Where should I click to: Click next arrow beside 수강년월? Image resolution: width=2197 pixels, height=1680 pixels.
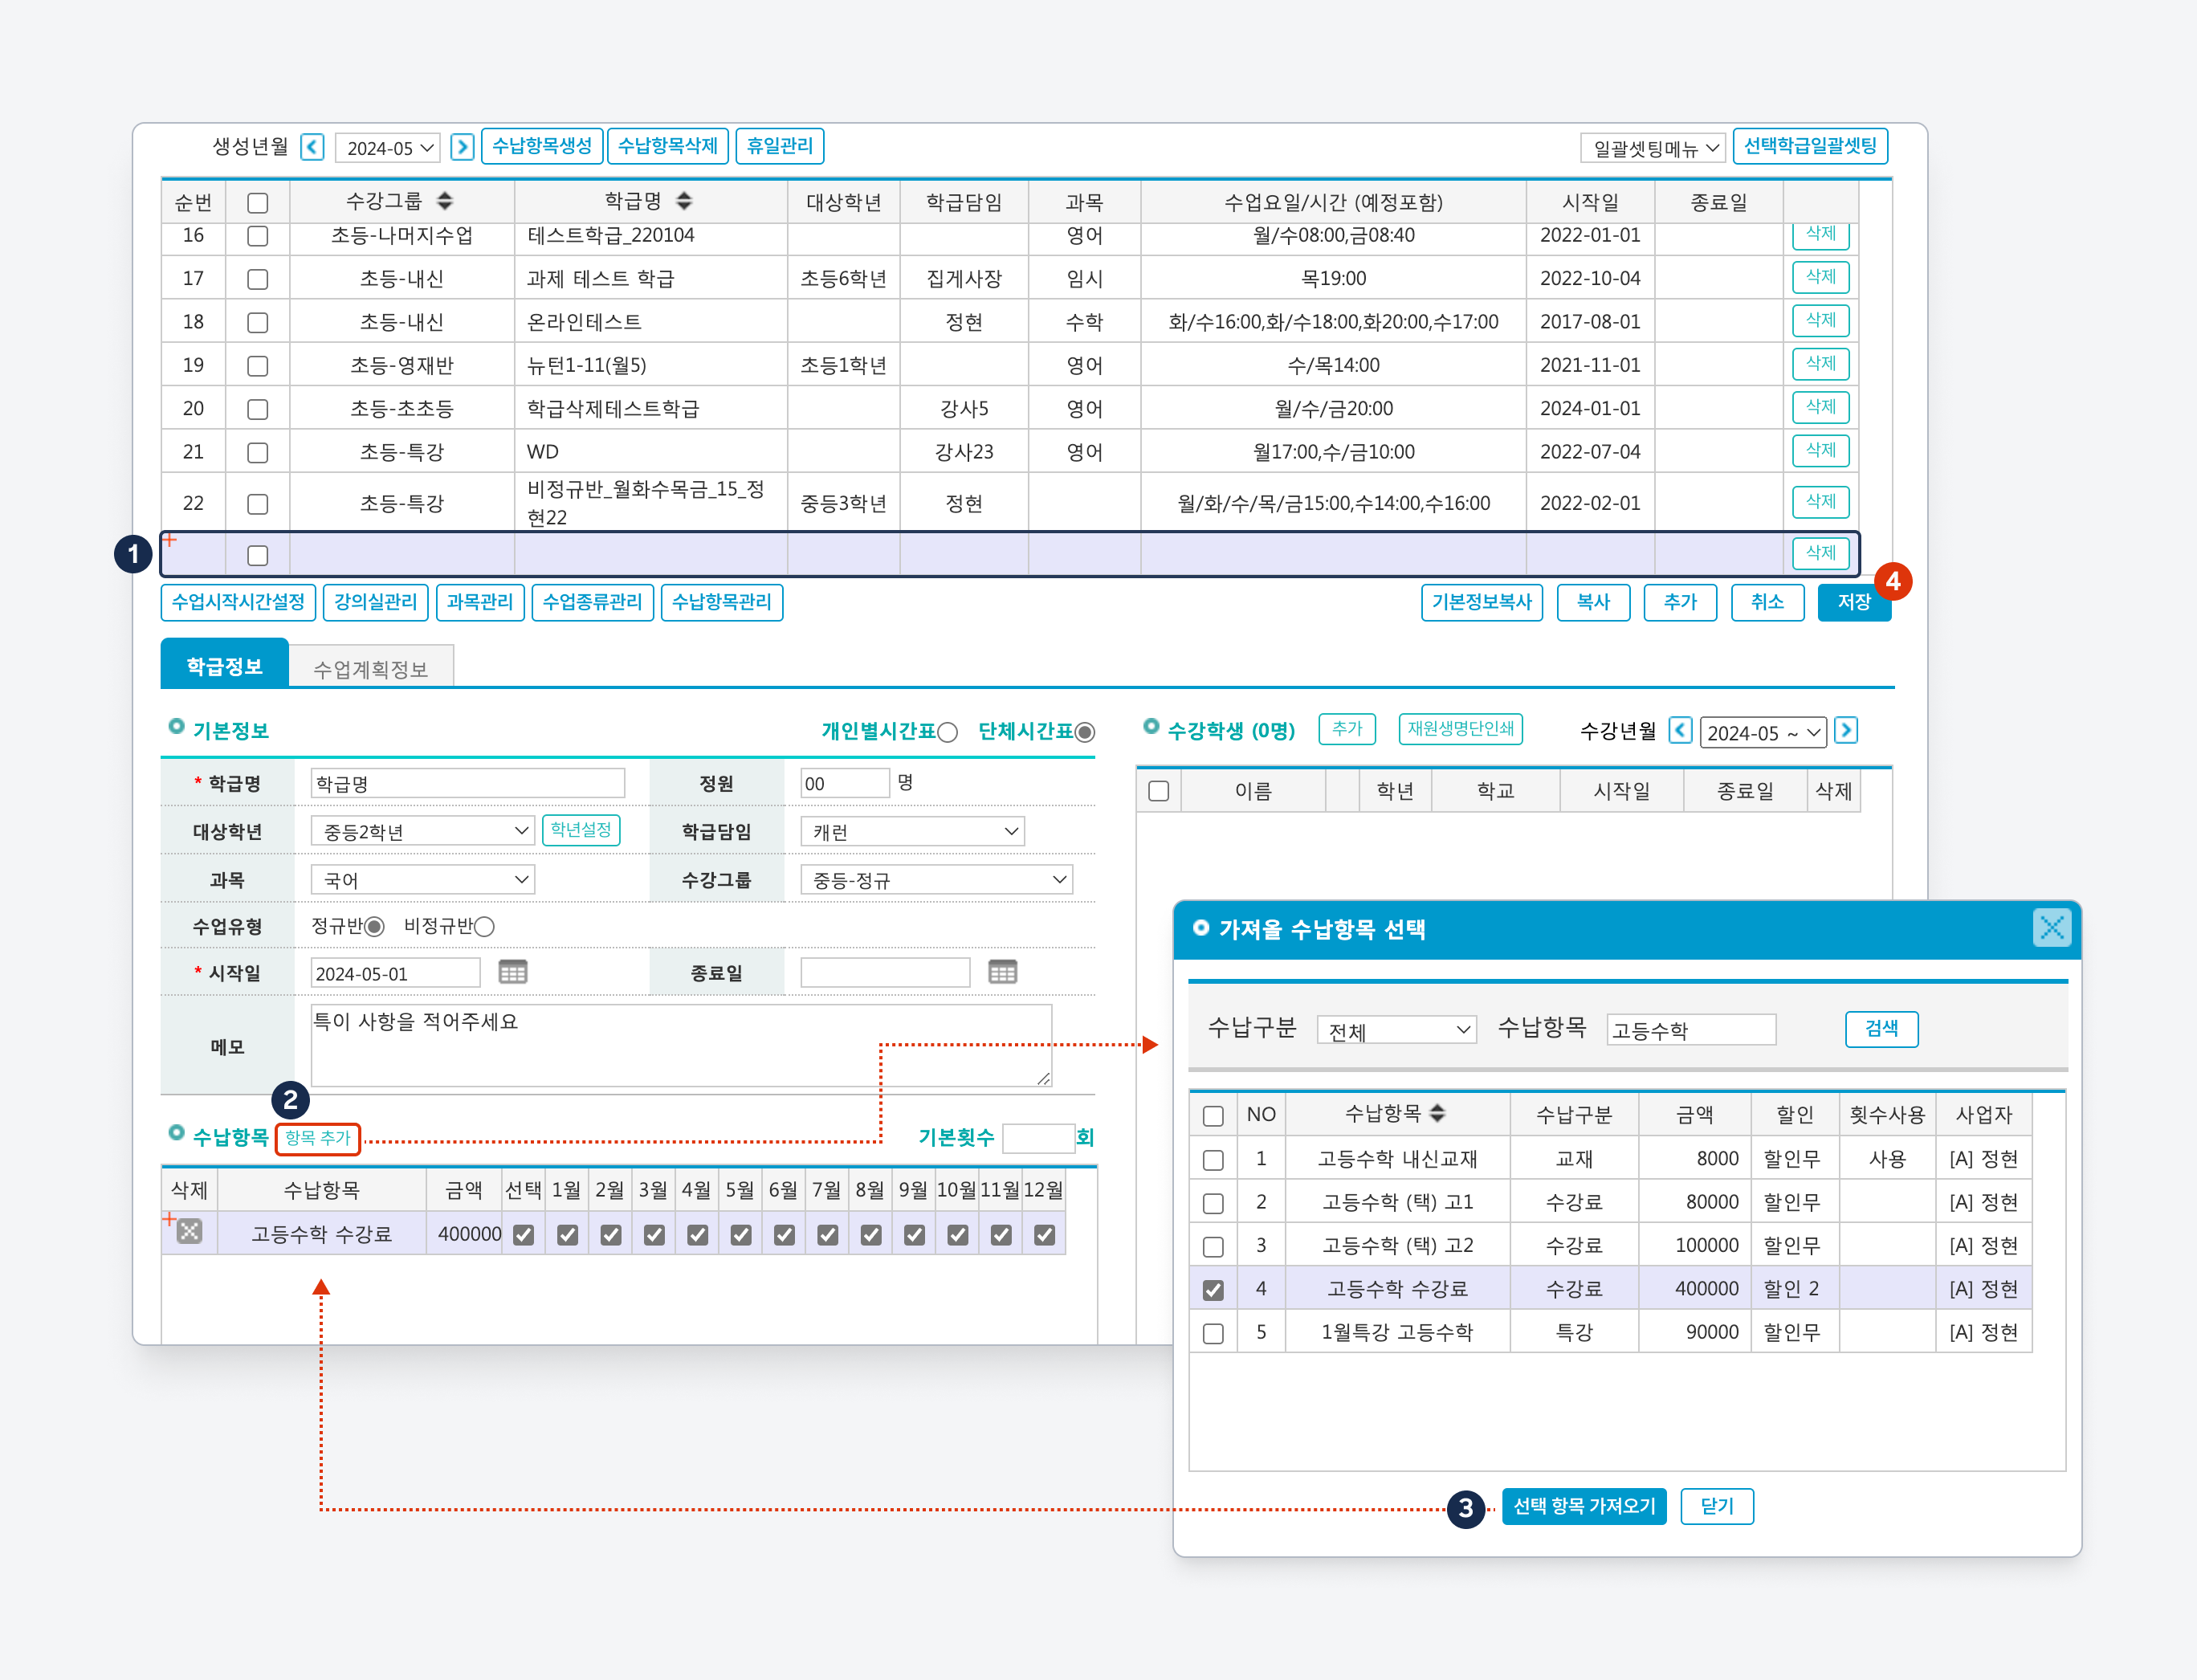(x=1846, y=731)
